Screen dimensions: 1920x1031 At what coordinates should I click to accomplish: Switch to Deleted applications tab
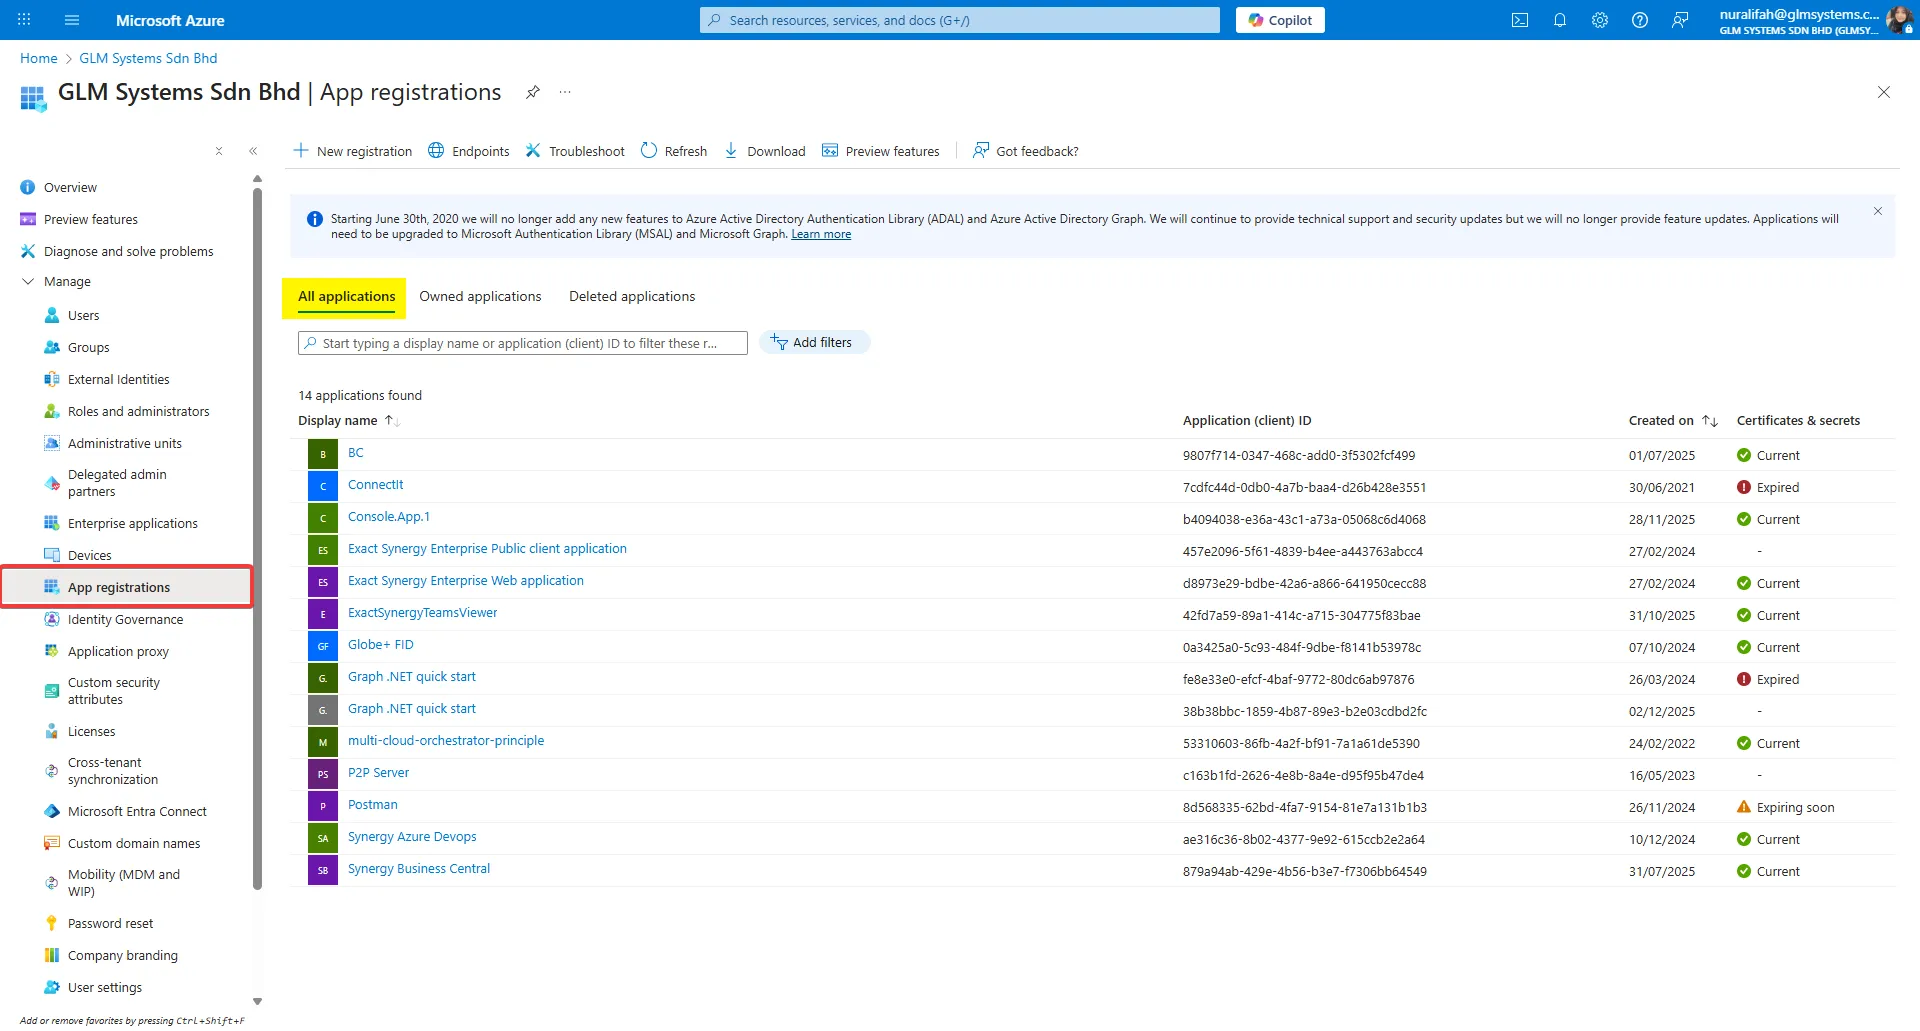pos(631,297)
